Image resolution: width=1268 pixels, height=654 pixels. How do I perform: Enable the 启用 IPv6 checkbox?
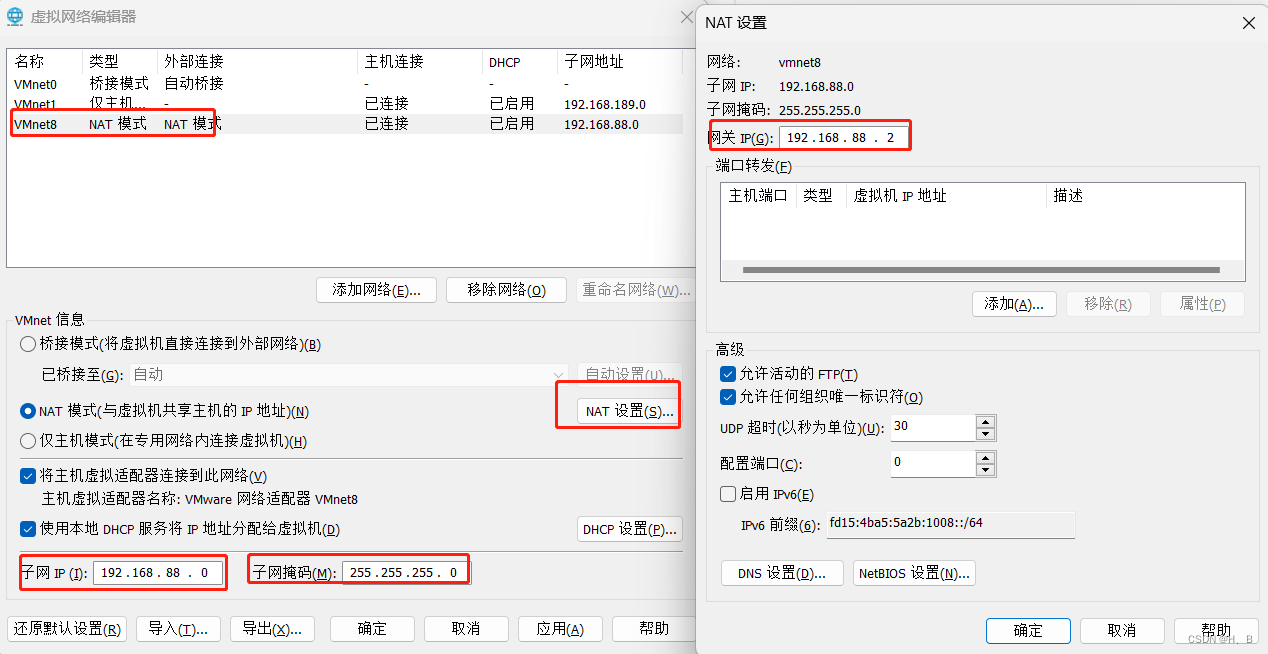pos(728,494)
